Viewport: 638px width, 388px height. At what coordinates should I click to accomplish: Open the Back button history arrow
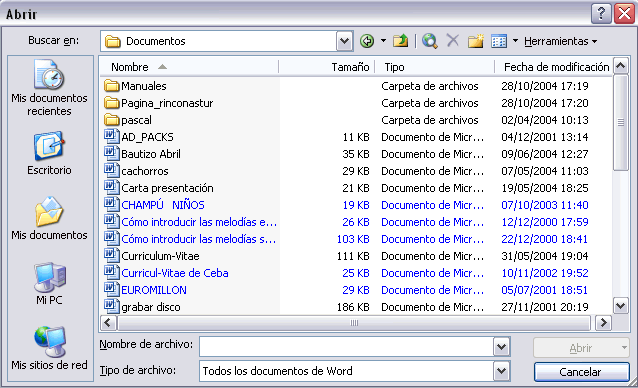tap(383, 41)
